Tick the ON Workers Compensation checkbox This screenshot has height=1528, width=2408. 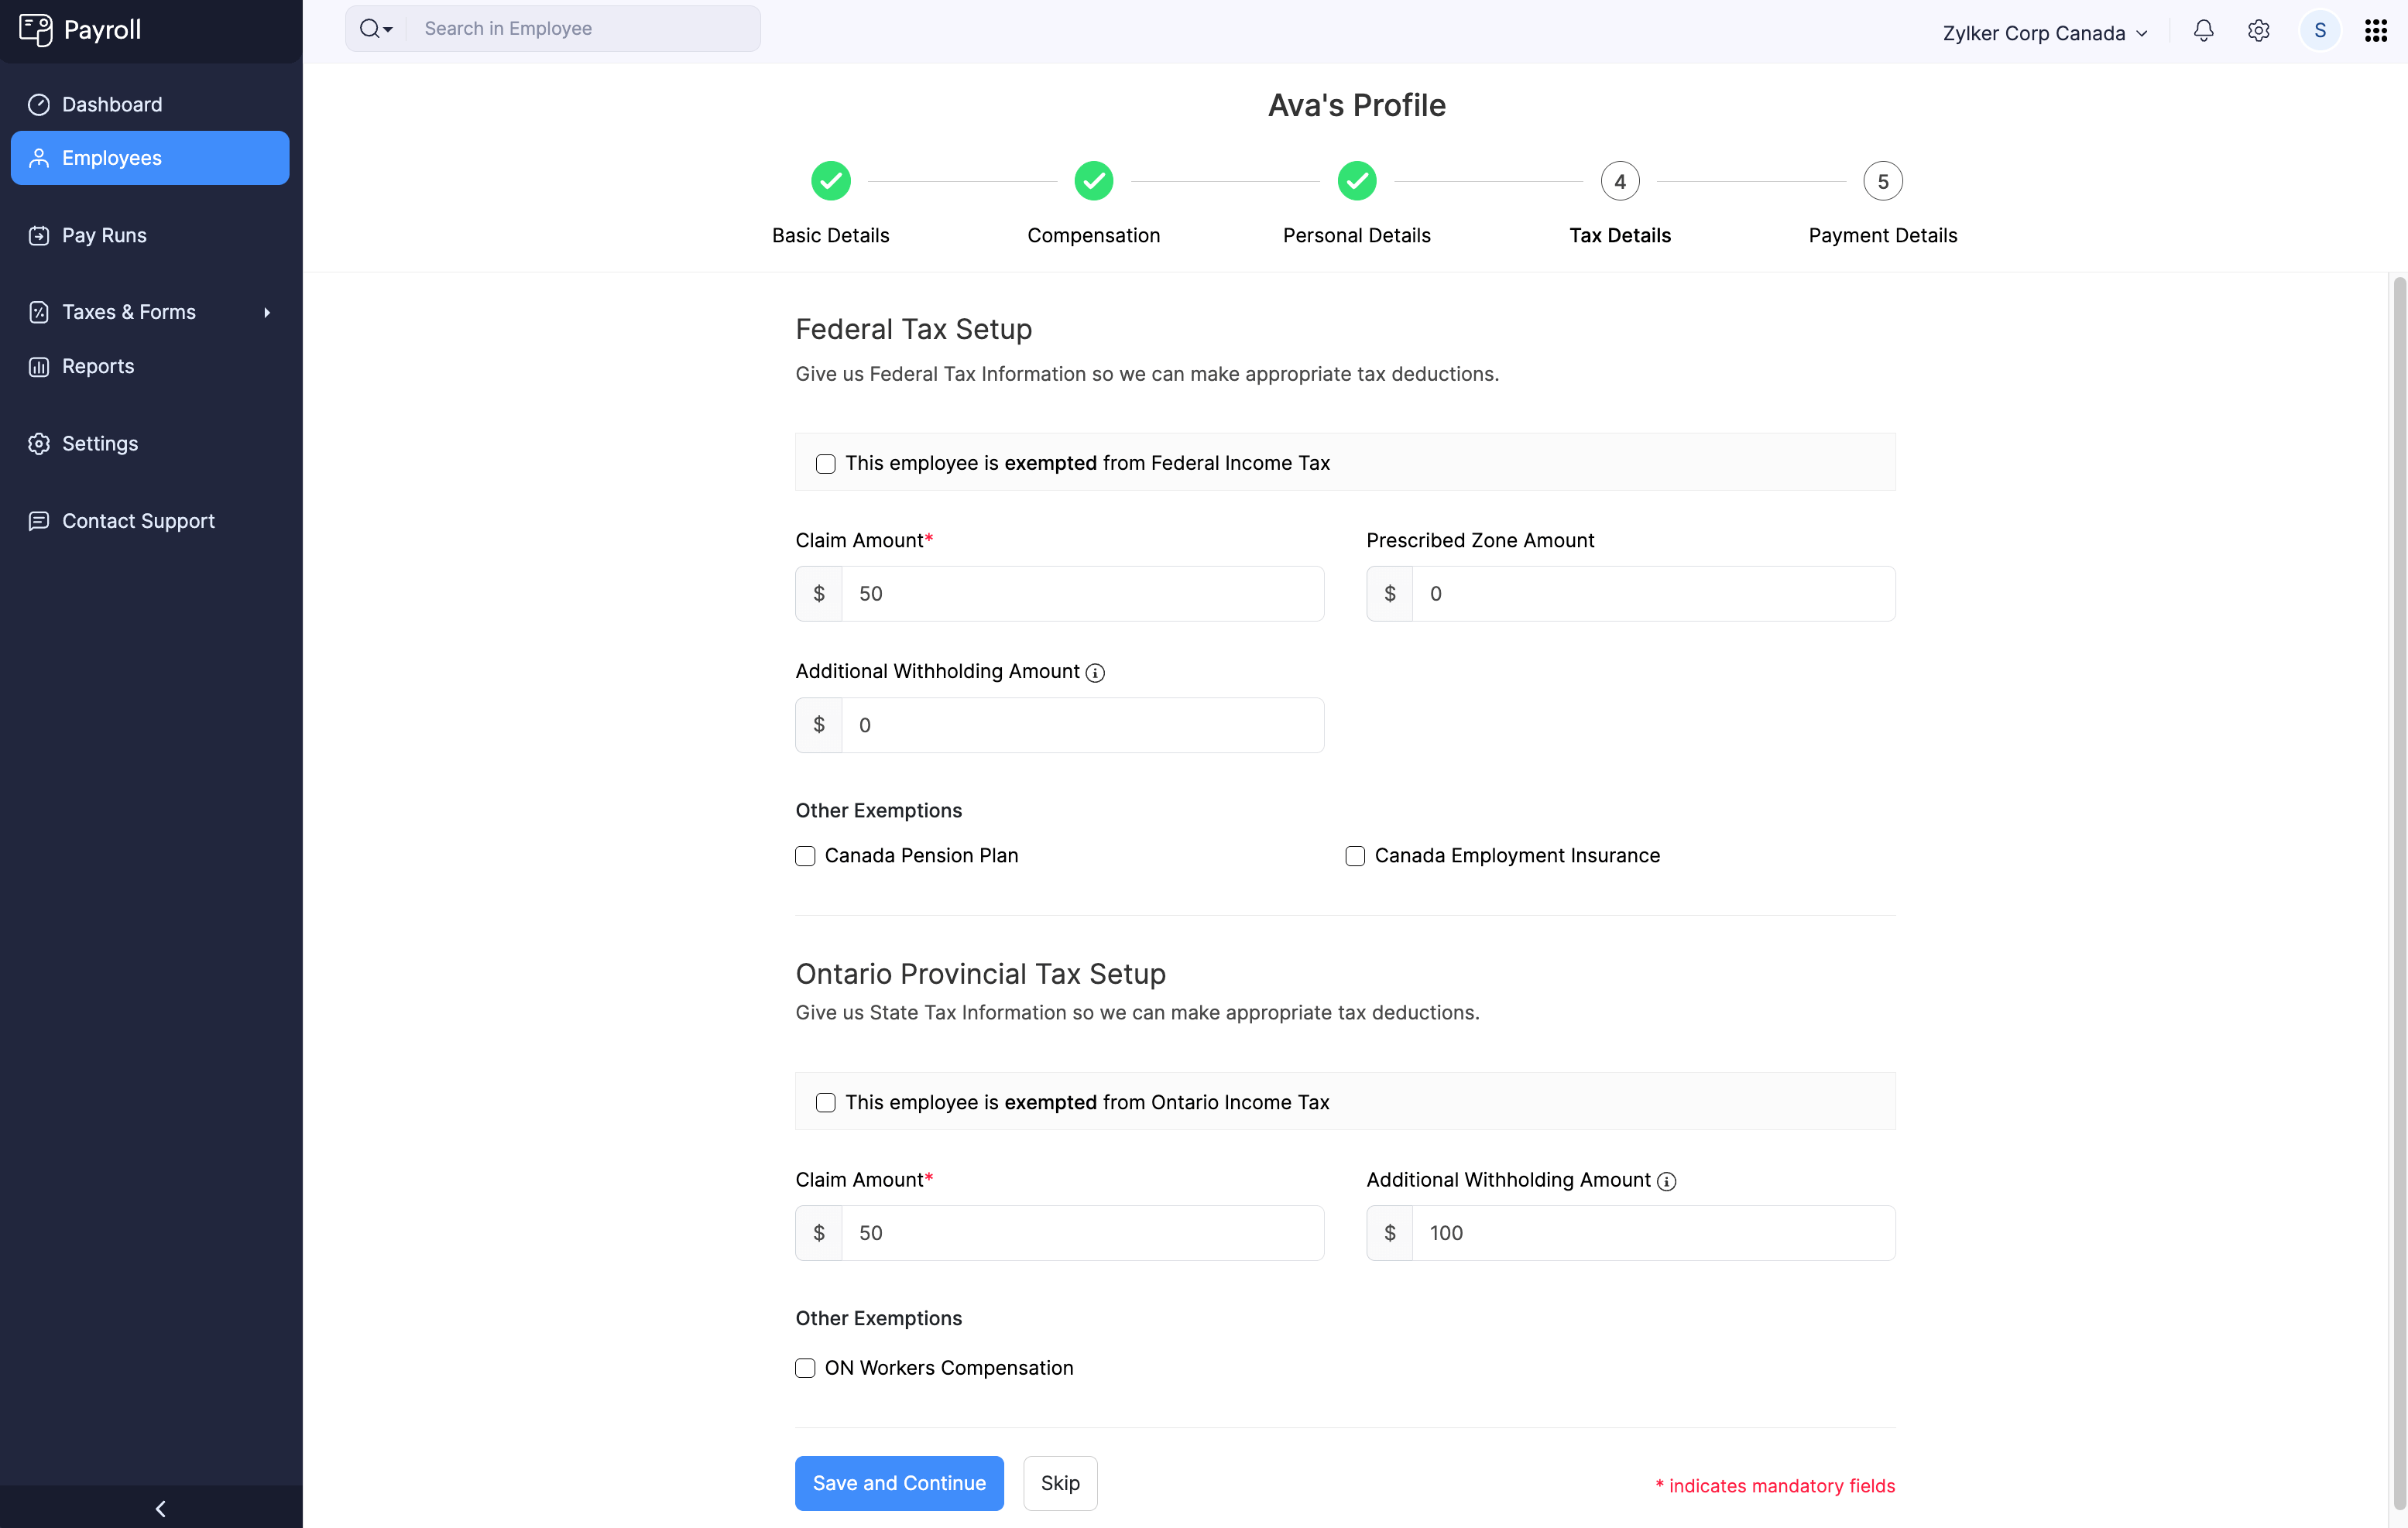click(805, 1368)
